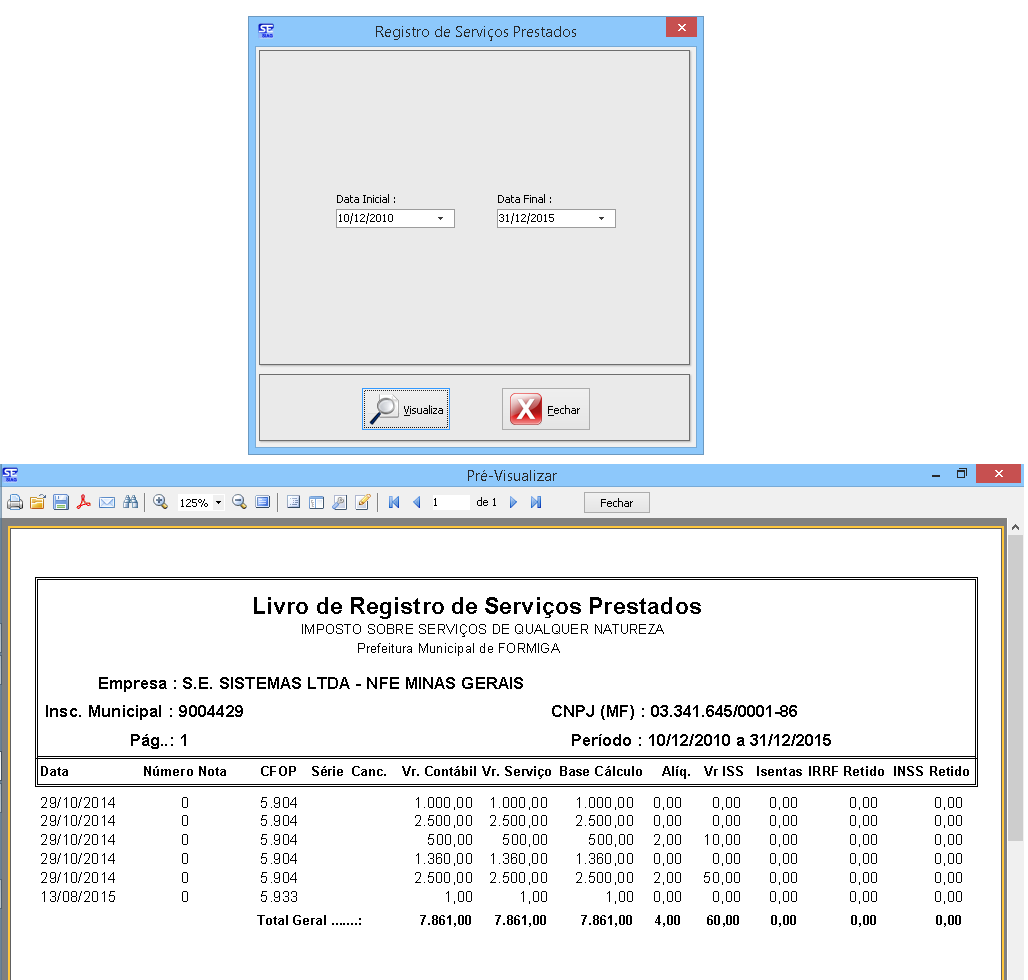Viewport: 1028px width, 980px height.
Task: Click the Fechar button in the dialog
Action: click(546, 409)
